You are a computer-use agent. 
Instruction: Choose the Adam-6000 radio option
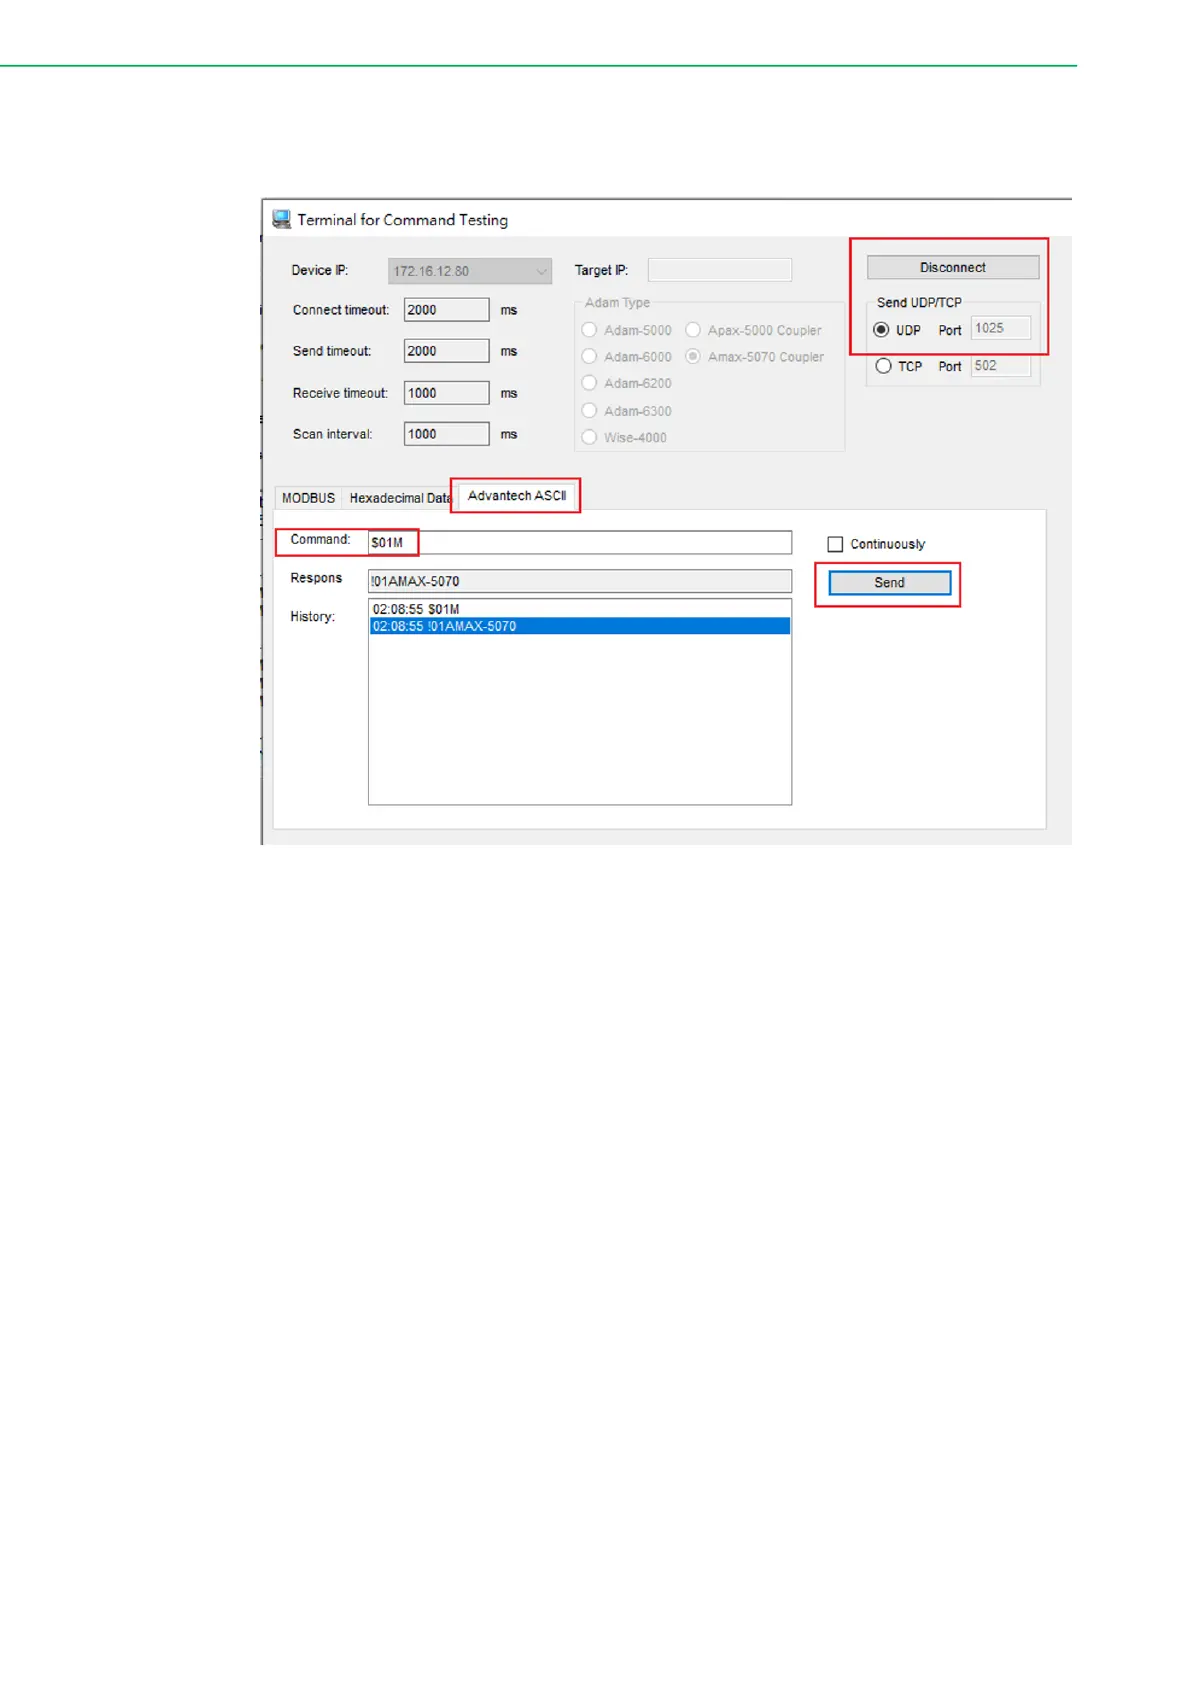tap(589, 357)
